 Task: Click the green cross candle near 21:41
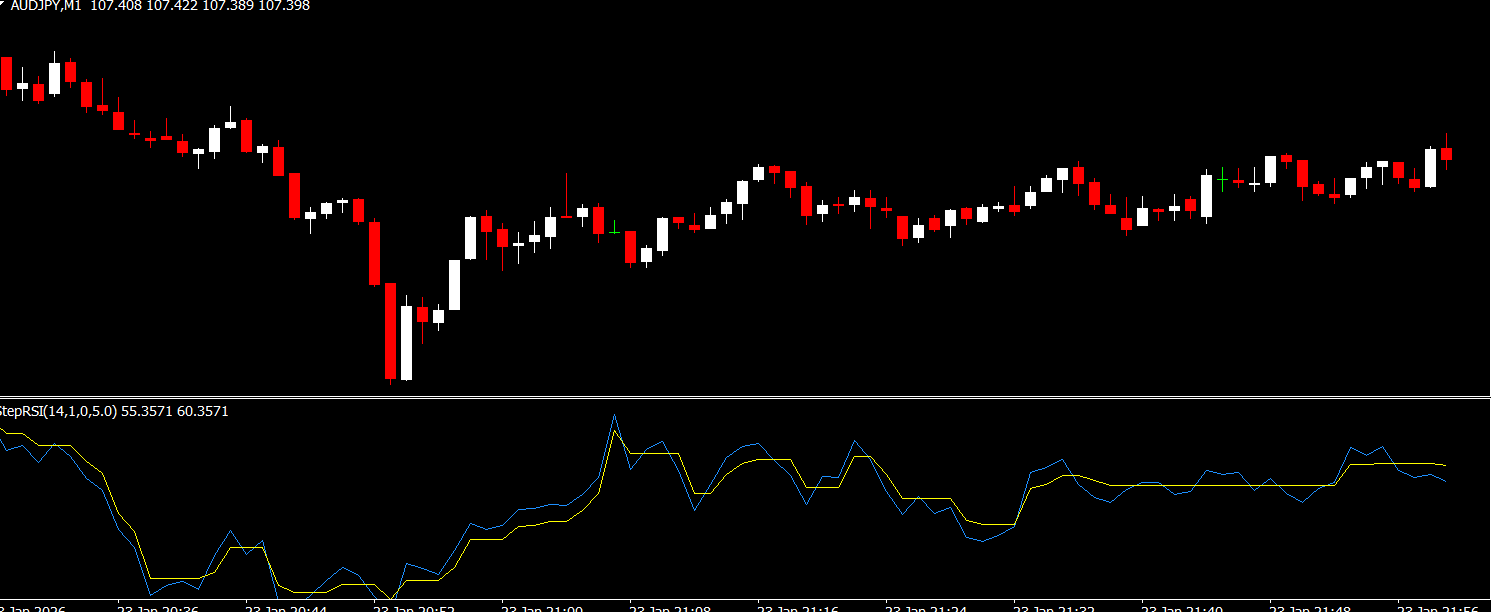point(1222,181)
